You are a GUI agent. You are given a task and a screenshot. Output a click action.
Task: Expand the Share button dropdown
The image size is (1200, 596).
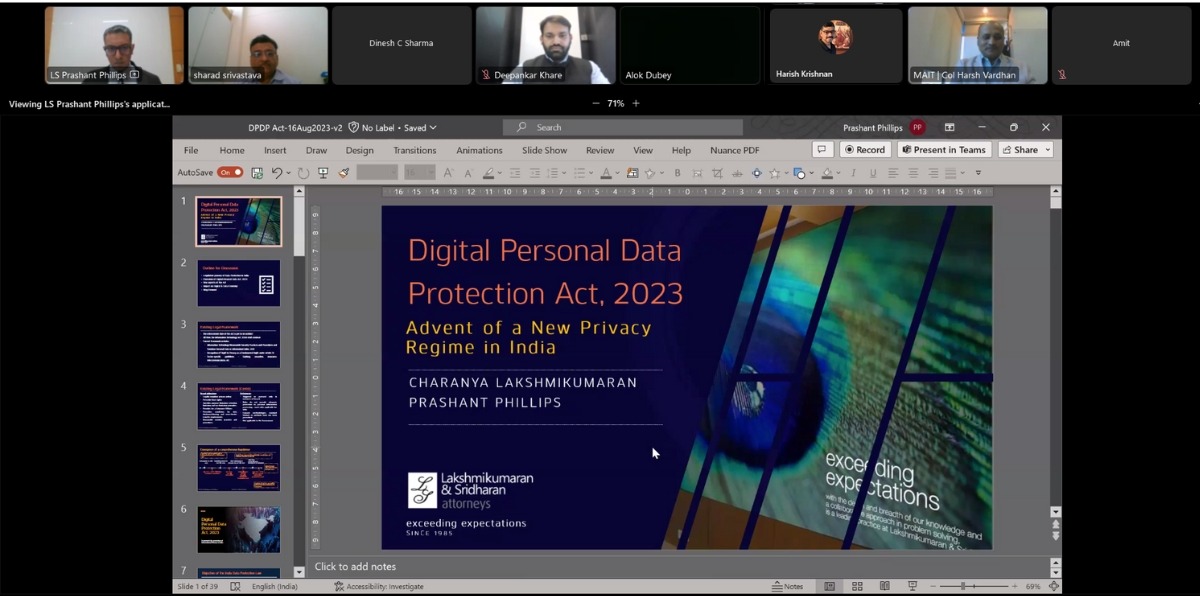[x=1048, y=150]
